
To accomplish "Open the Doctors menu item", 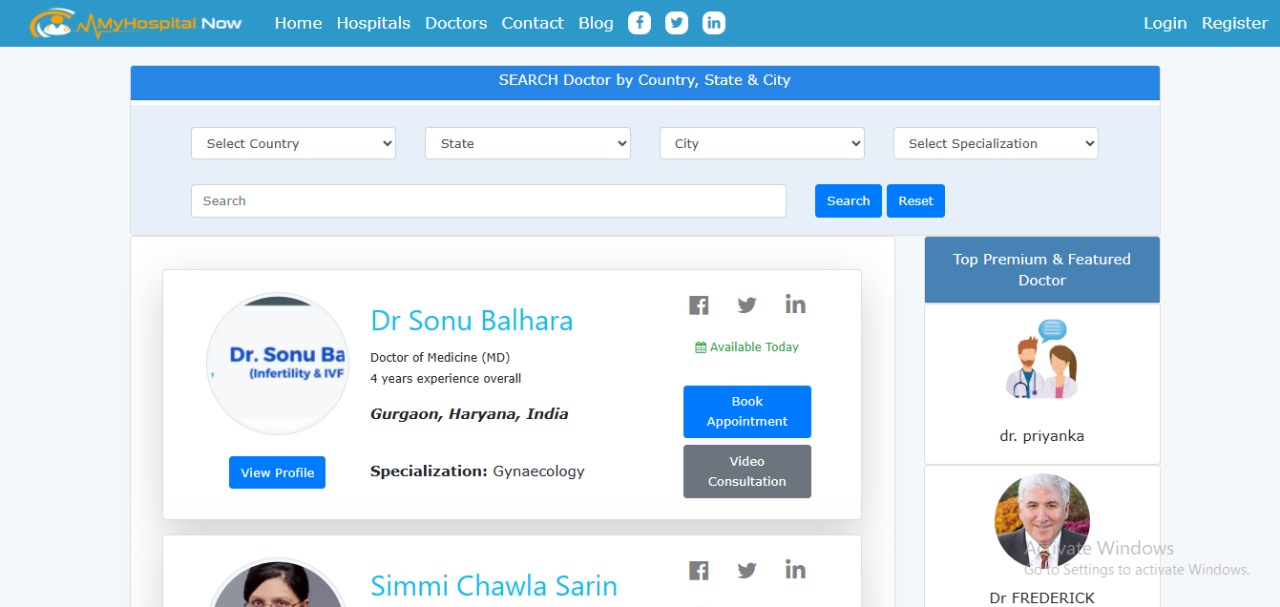I will (x=456, y=23).
